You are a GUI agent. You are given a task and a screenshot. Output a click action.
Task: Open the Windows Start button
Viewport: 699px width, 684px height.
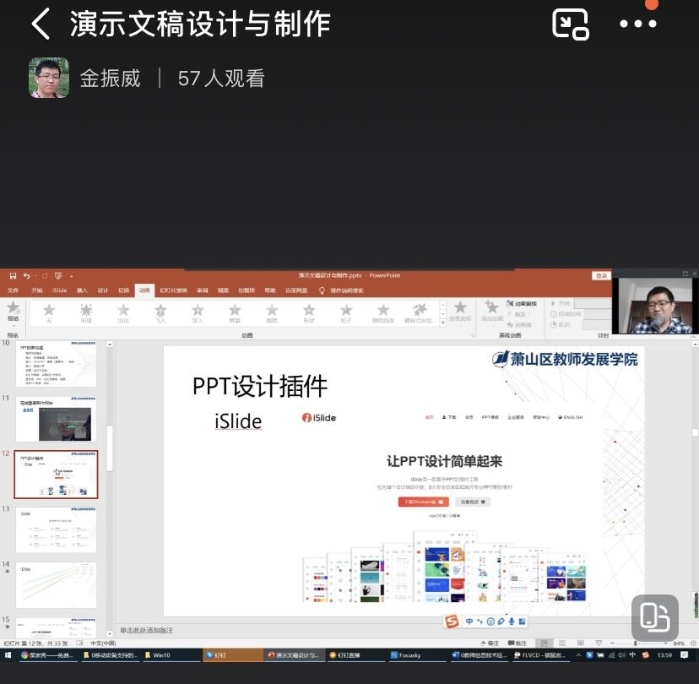point(8,655)
